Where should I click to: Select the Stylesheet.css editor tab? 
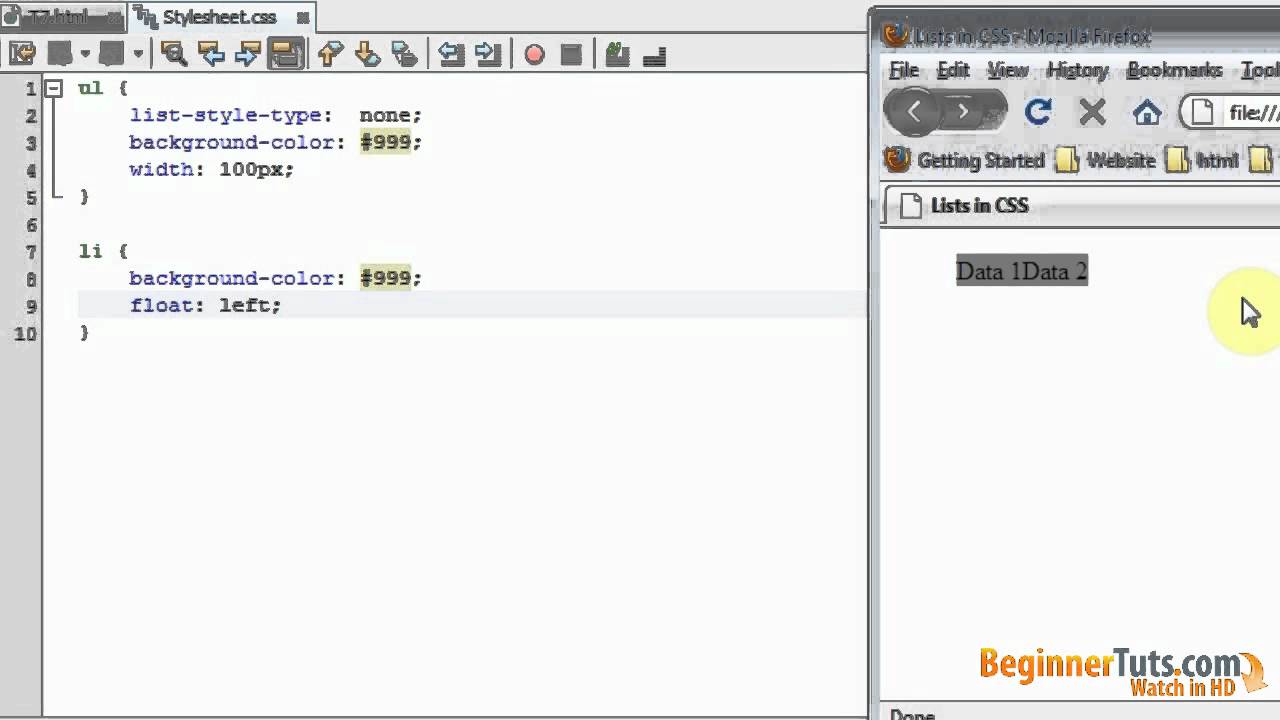(219, 17)
